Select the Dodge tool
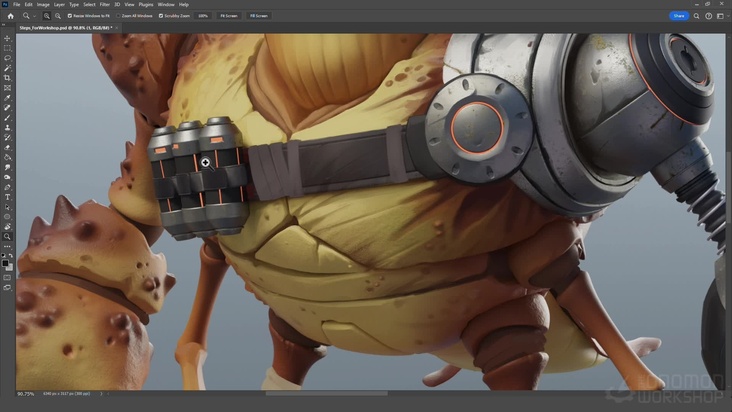 tap(7, 177)
